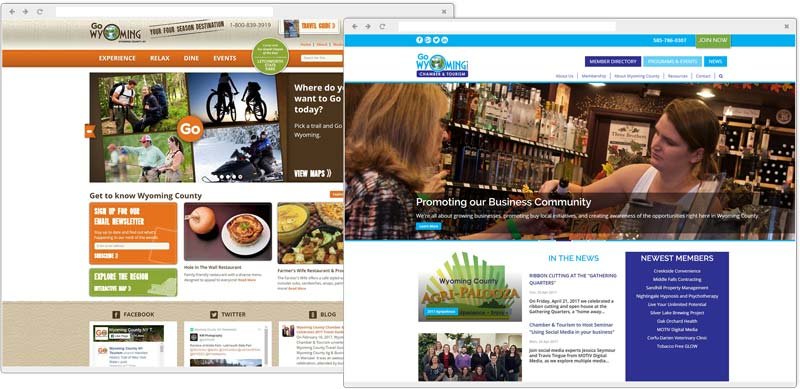Click Silver Lake Brewing Project in Newest Members
Screen dimensions: 800x389
[677, 313]
